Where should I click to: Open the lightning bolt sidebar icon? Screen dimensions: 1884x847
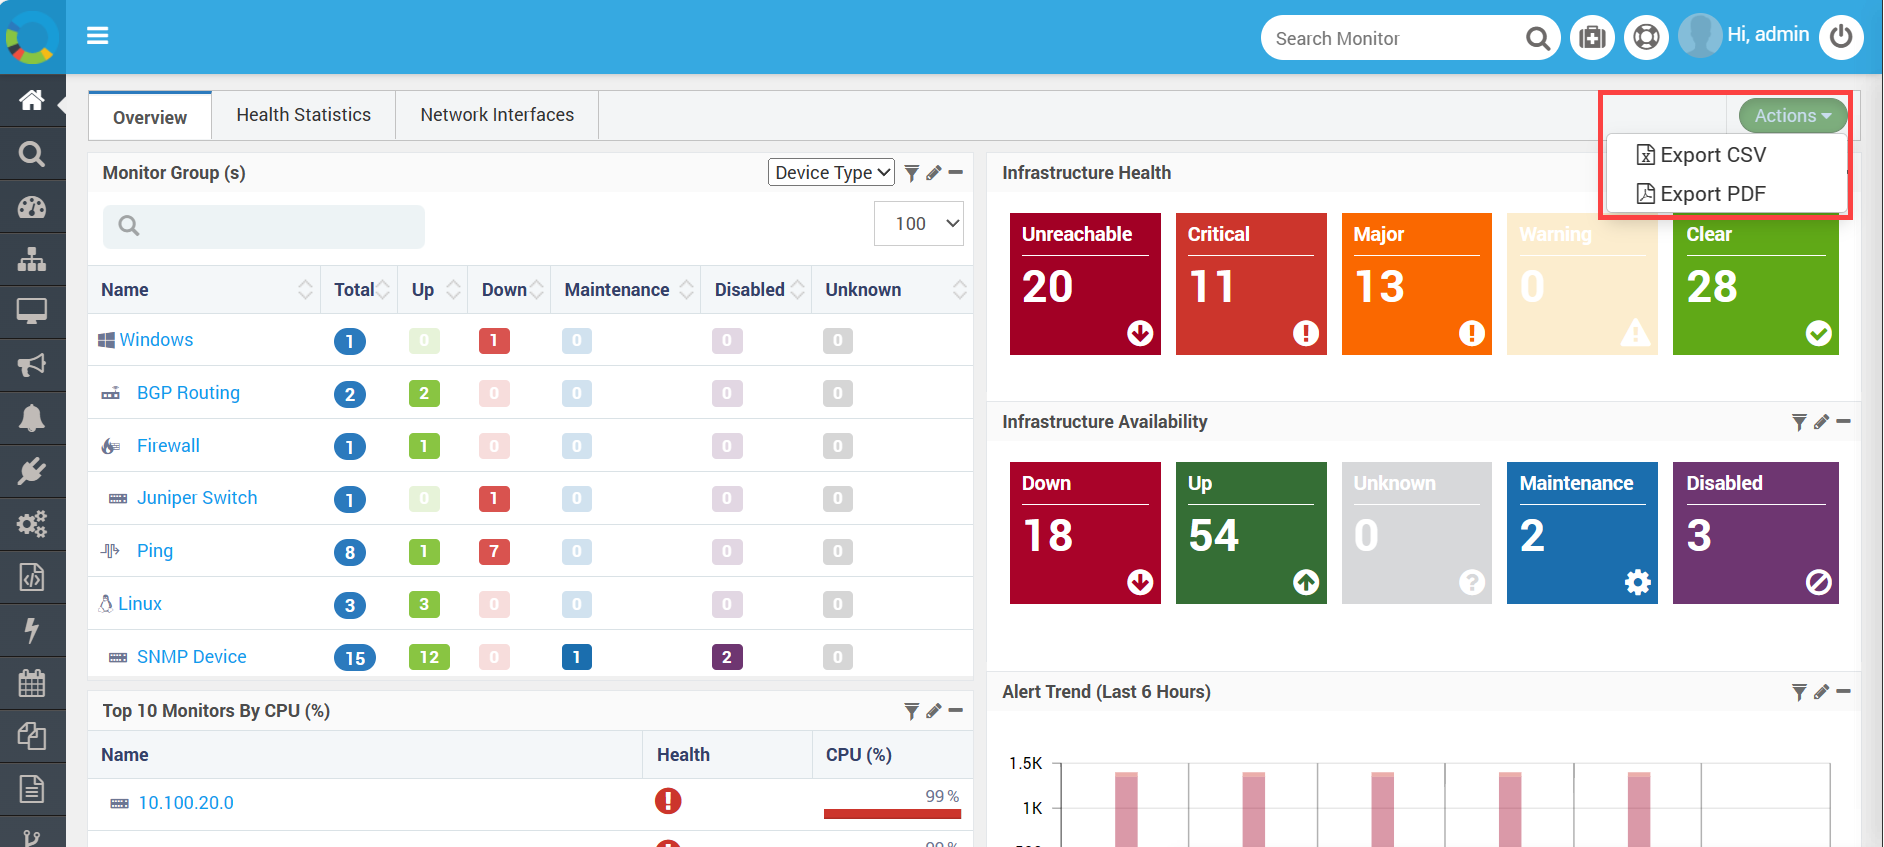pyautogui.click(x=32, y=630)
